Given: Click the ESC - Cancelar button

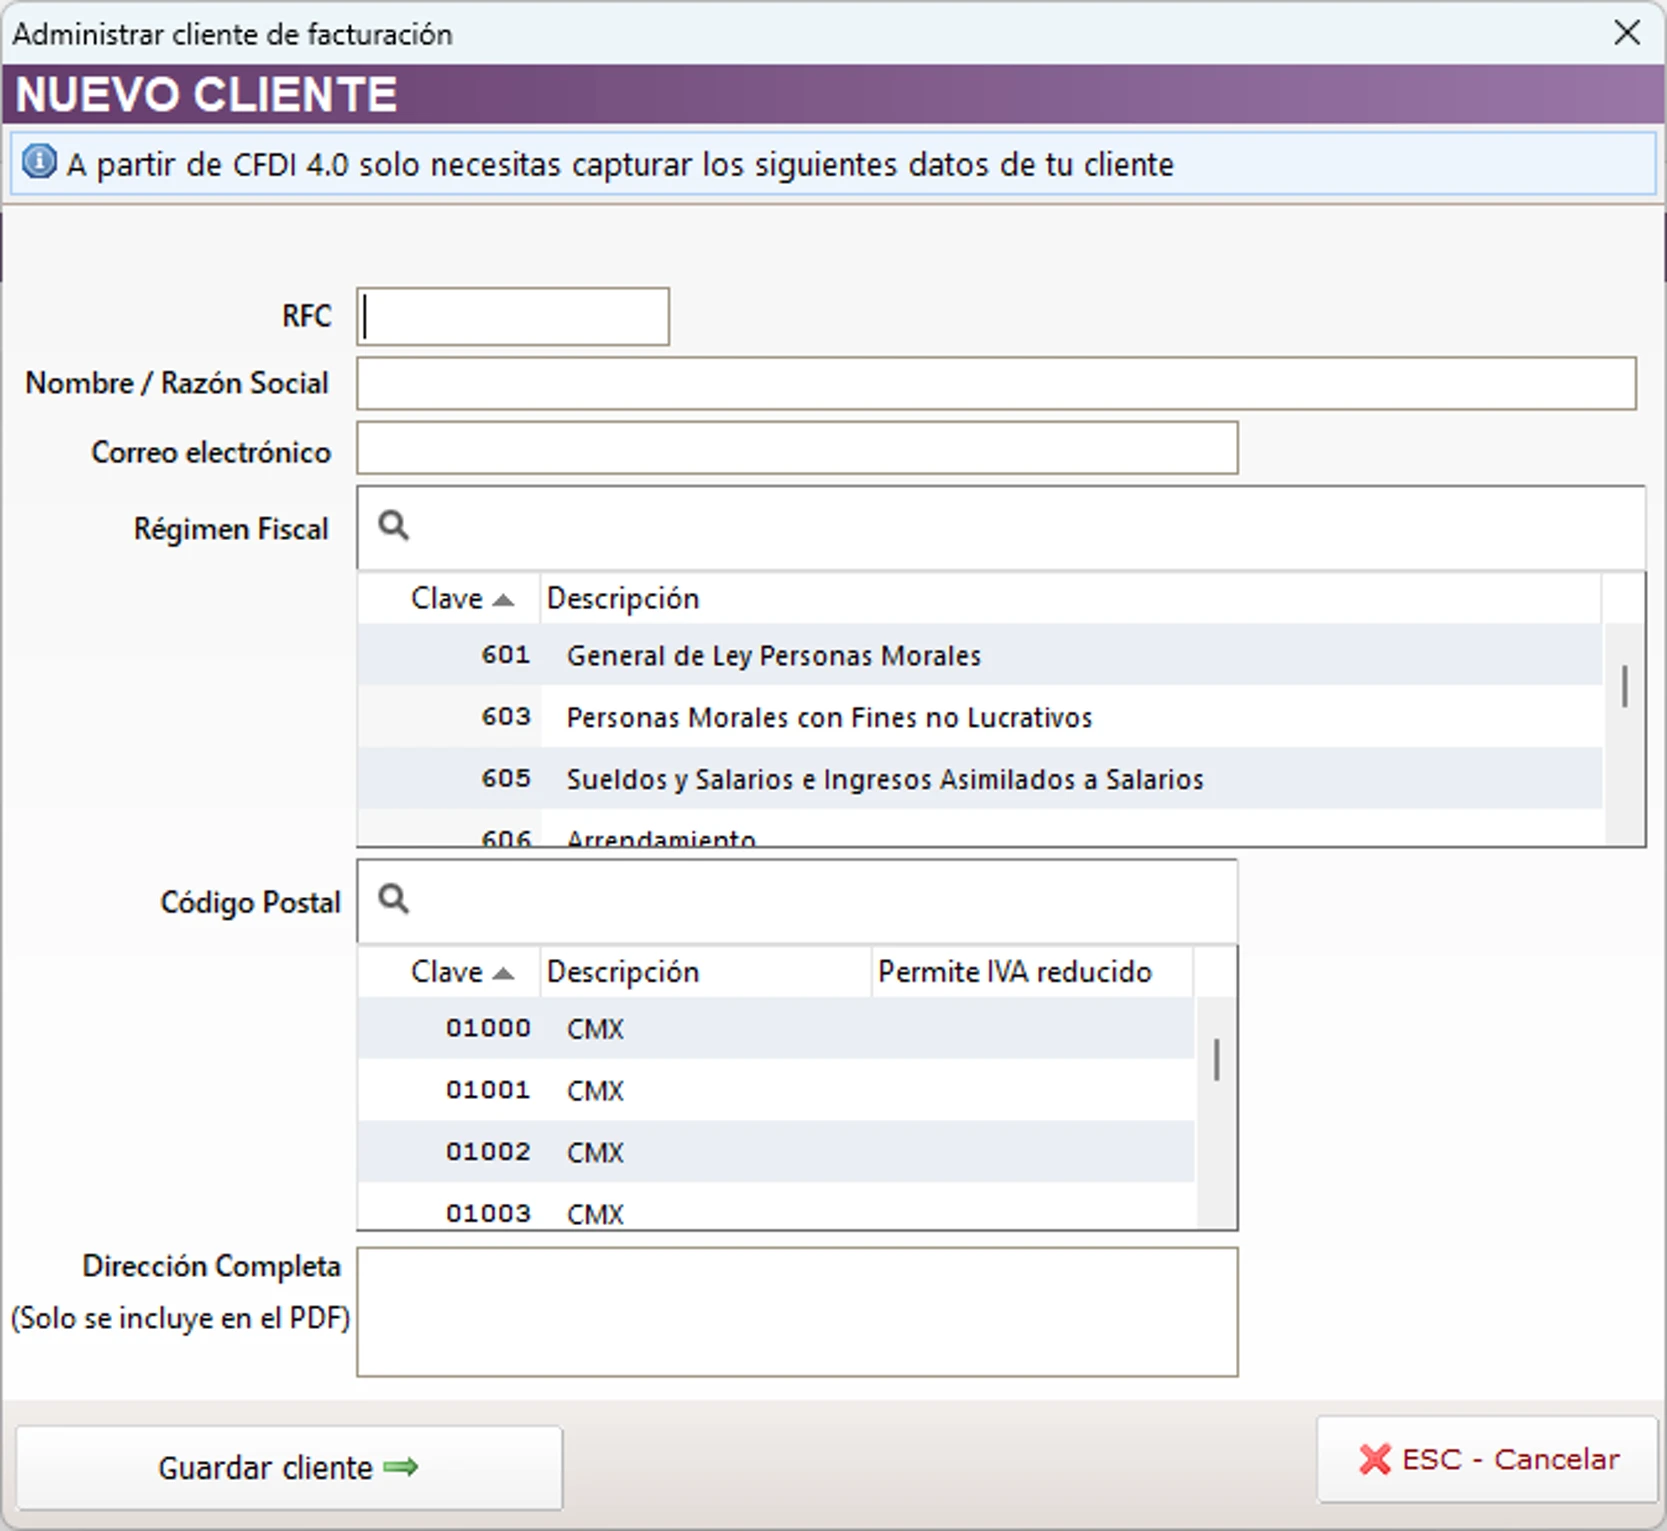Looking at the screenshot, I should tap(1484, 1459).
